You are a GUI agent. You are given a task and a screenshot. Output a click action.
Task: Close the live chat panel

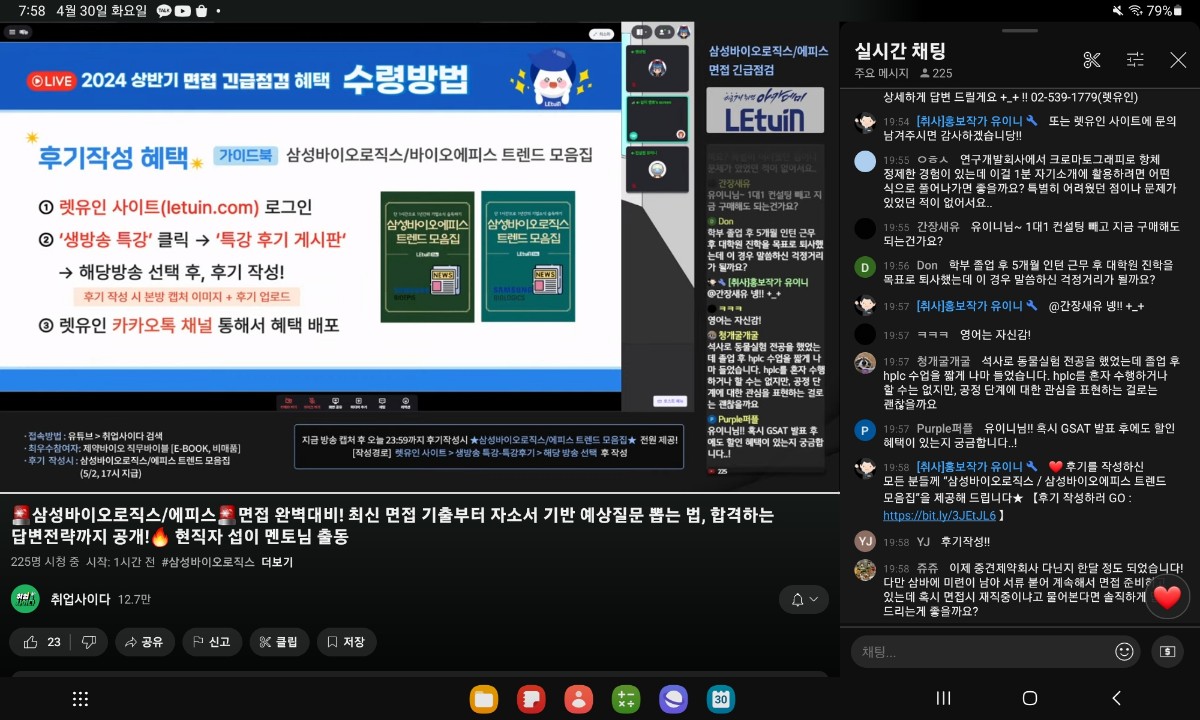point(1178,60)
